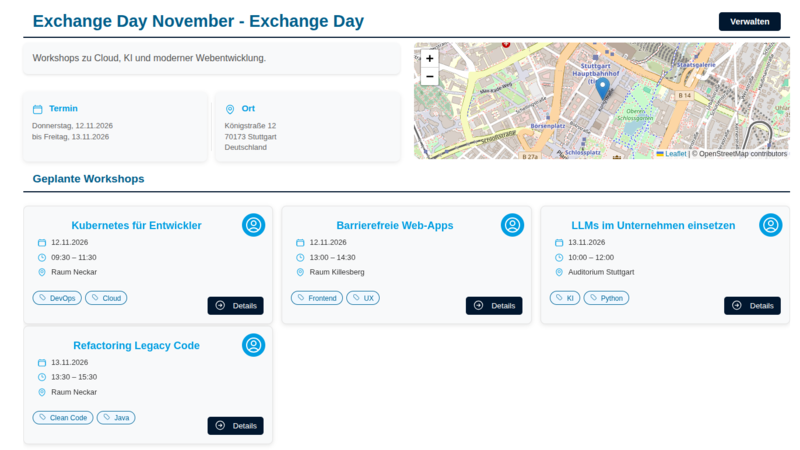Click the bis Freitag, 13.11.2026 text
The width and height of the screenshot is (800, 450).
click(70, 137)
